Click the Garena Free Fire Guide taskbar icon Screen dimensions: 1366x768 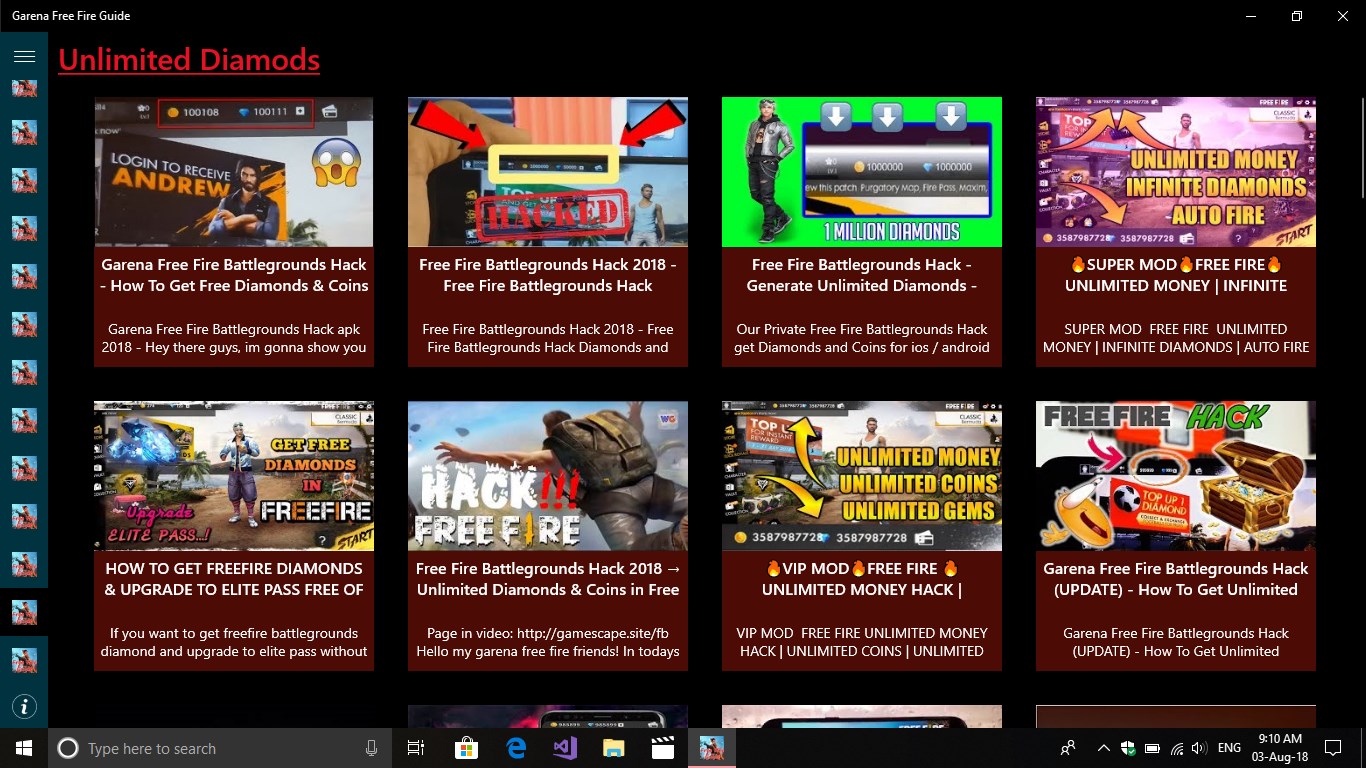(712, 748)
